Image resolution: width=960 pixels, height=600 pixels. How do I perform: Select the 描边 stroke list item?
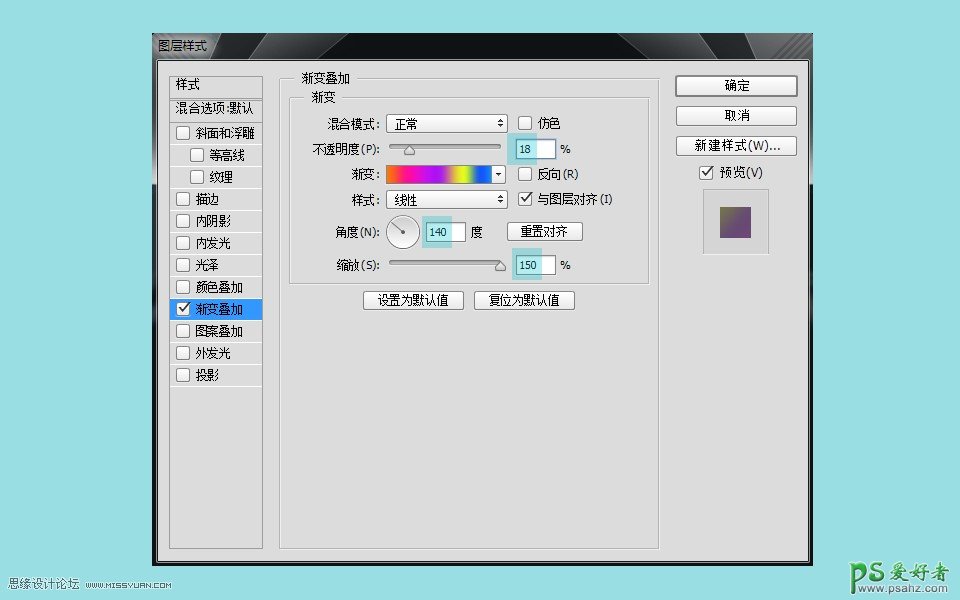click(x=207, y=199)
